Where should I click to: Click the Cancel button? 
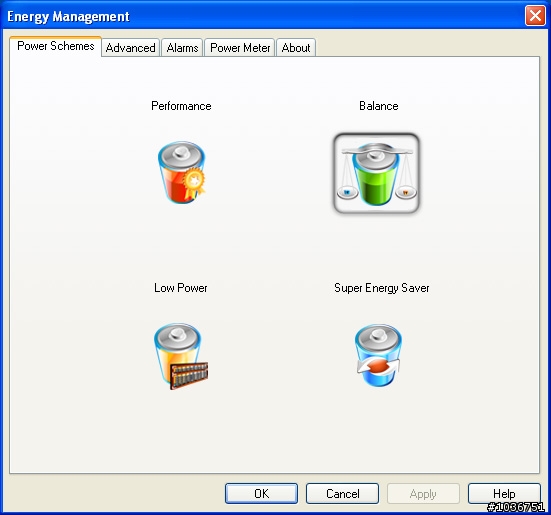343,494
